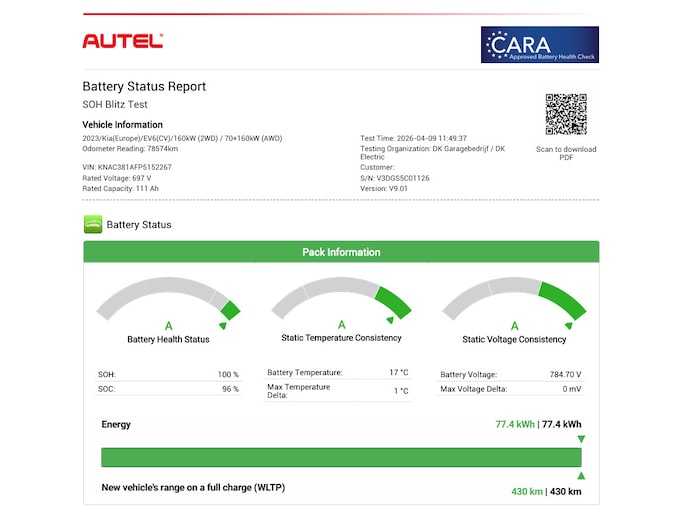The height and width of the screenshot is (514, 685).
Task: Click the Static Temperature Consistency gauge
Action: (341, 303)
